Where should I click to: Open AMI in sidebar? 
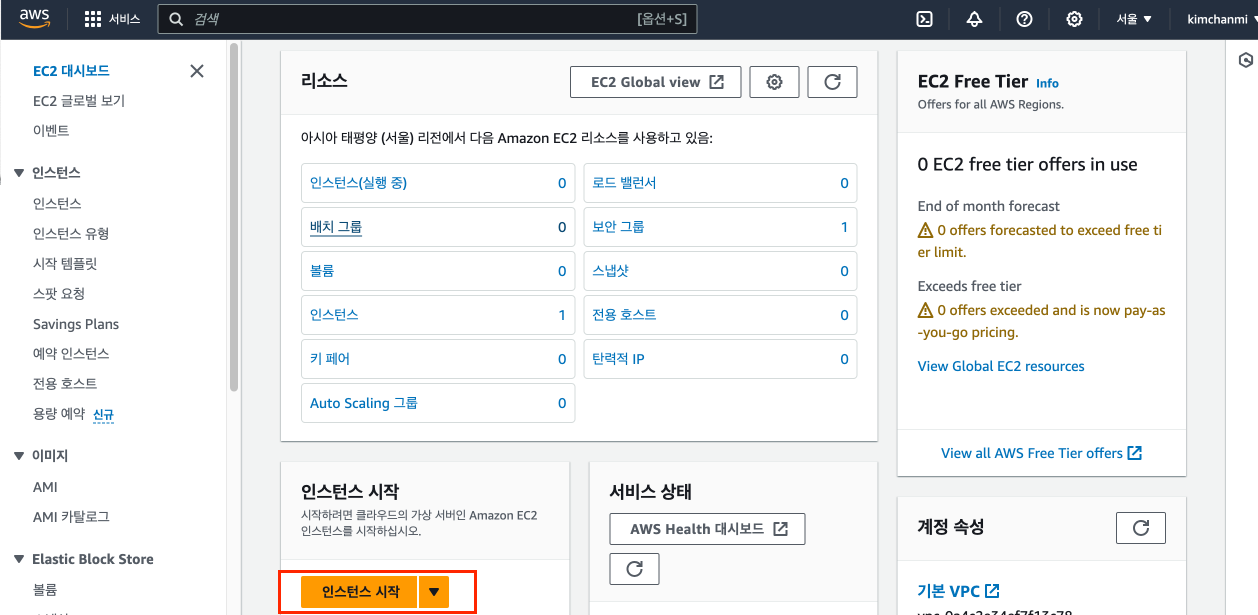point(45,487)
